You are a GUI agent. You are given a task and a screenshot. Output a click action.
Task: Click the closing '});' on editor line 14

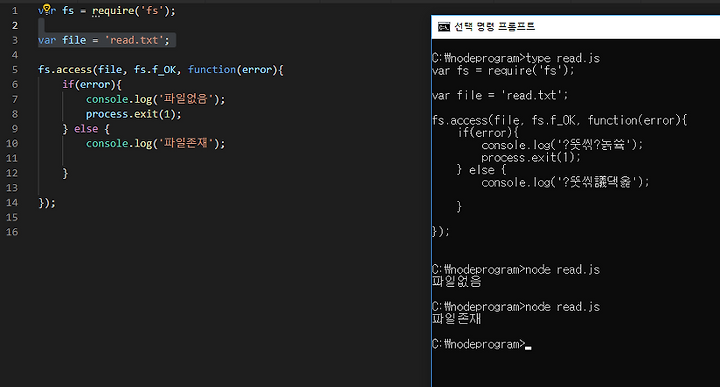click(47, 203)
